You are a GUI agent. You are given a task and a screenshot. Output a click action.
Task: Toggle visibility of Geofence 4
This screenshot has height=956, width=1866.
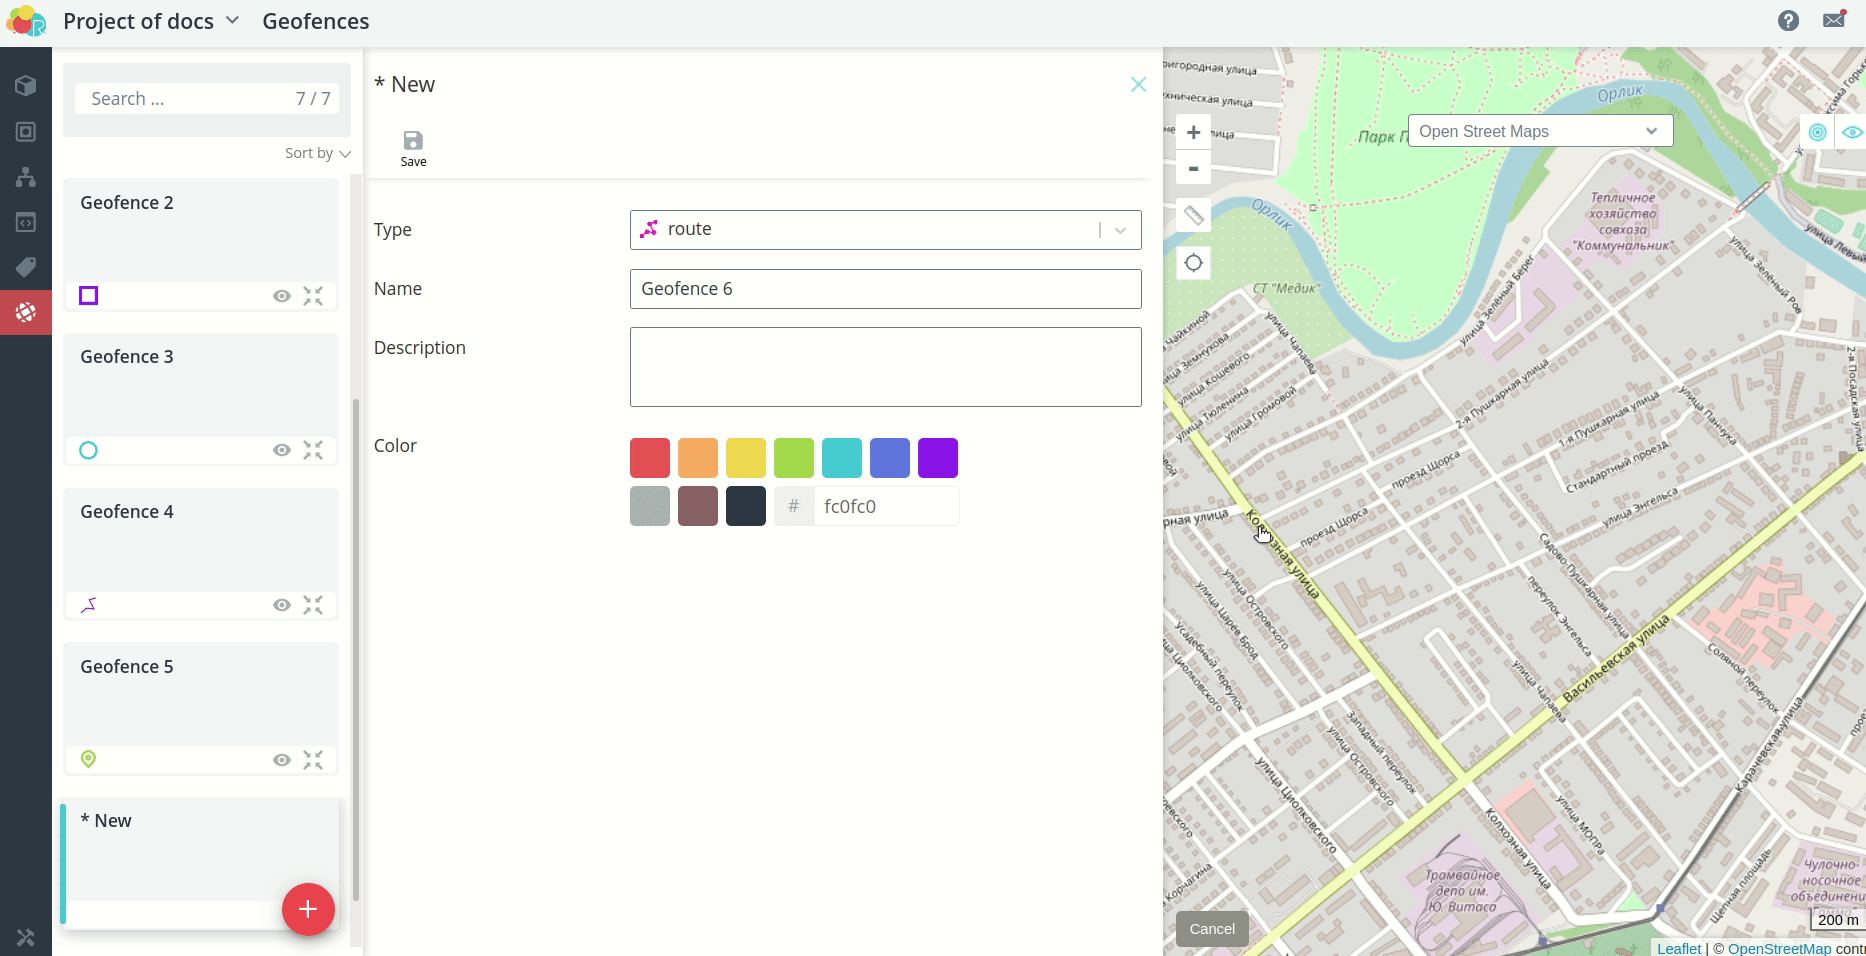point(282,605)
